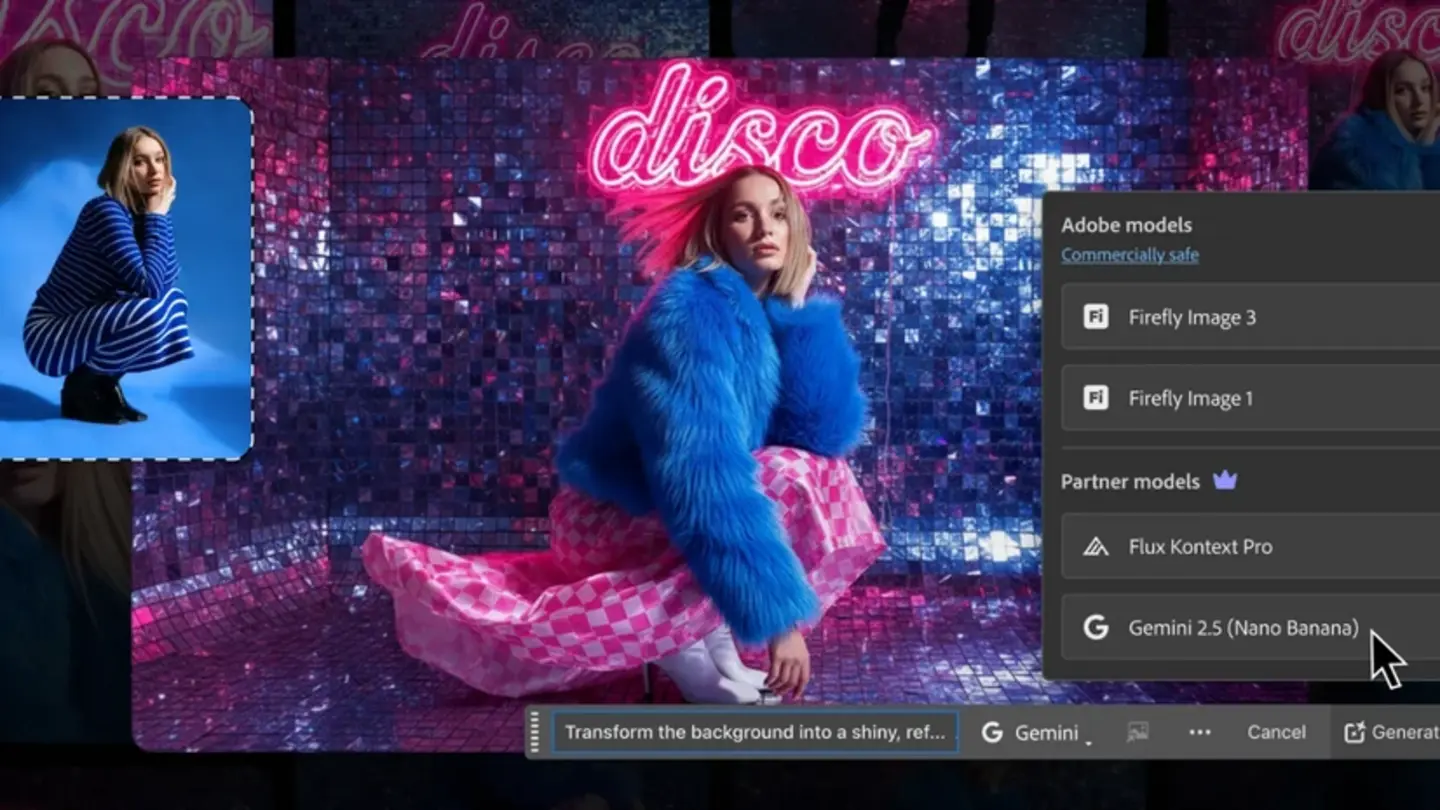
Task: Click the Cancel button
Action: pyautogui.click(x=1277, y=732)
